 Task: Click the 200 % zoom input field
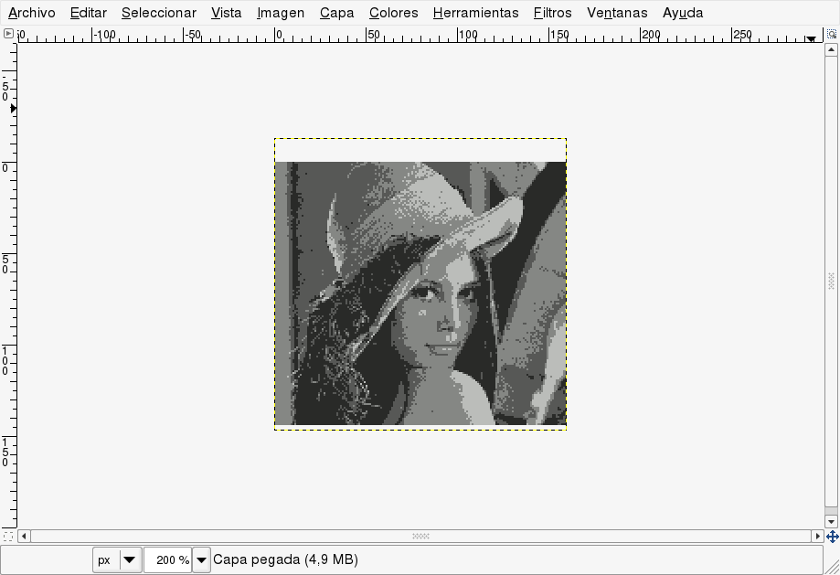[168, 560]
